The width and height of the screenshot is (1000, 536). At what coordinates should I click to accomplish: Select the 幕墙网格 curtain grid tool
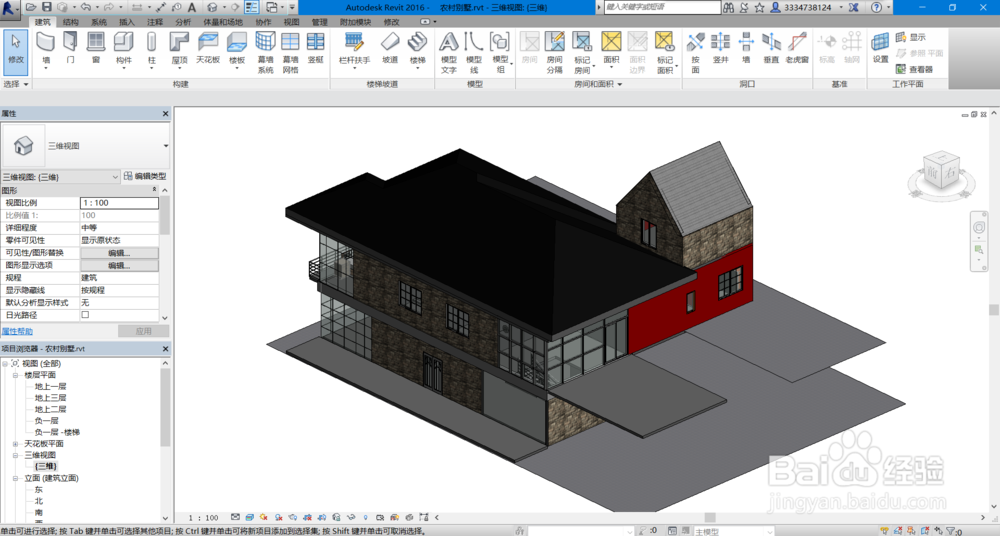point(290,52)
